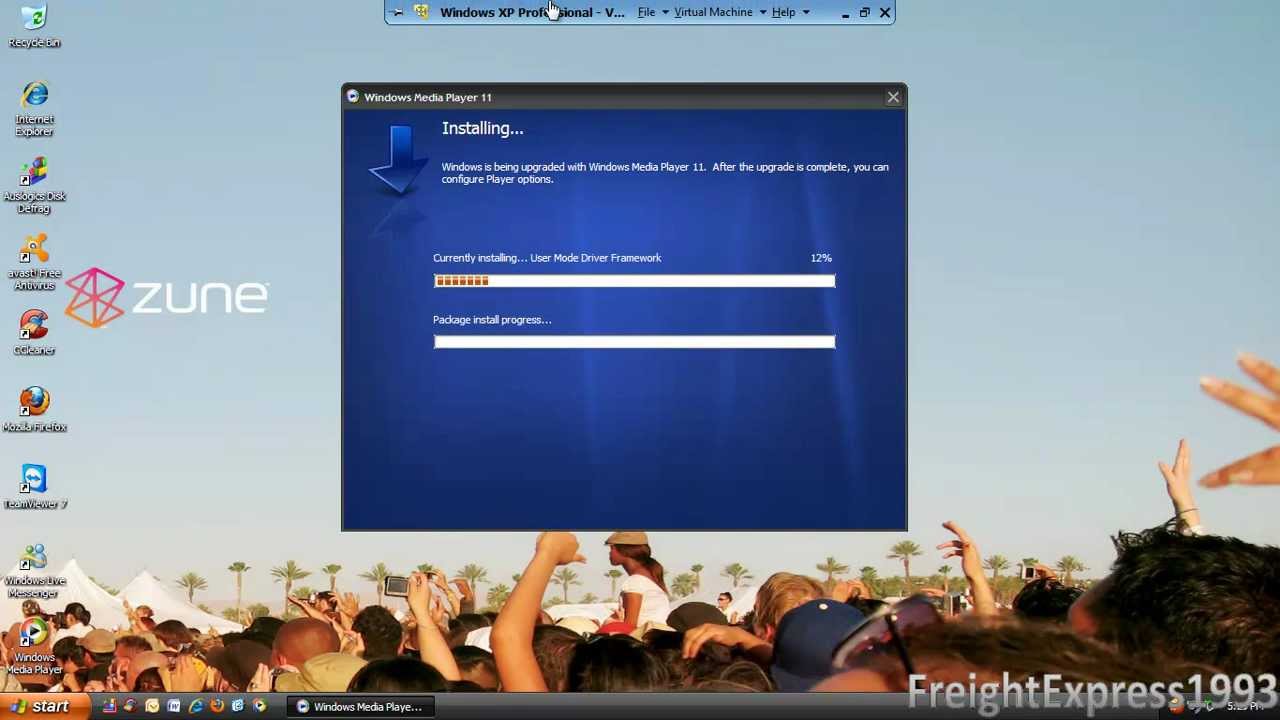Launch Word from Quick Launch bar
The image size is (1280, 720).
coord(174,706)
